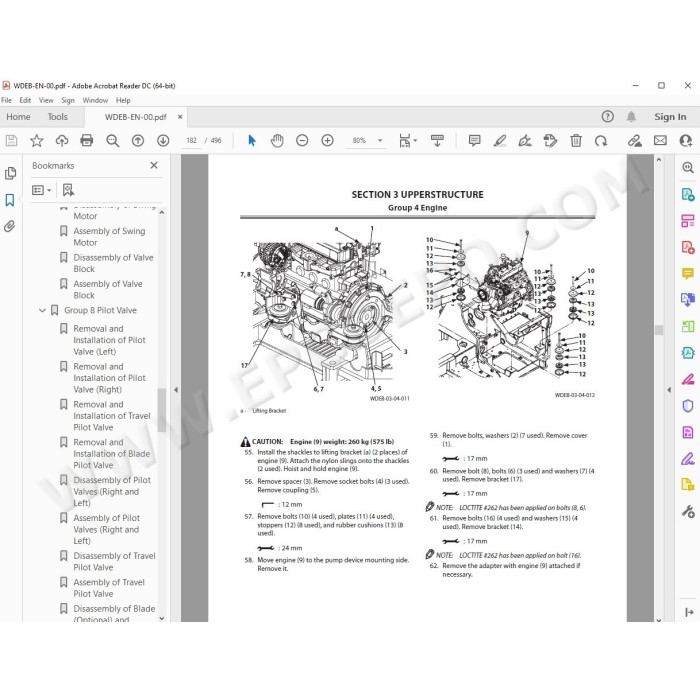
Task: Click the zoom percentage field showing 80%
Action: tap(359, 141)
